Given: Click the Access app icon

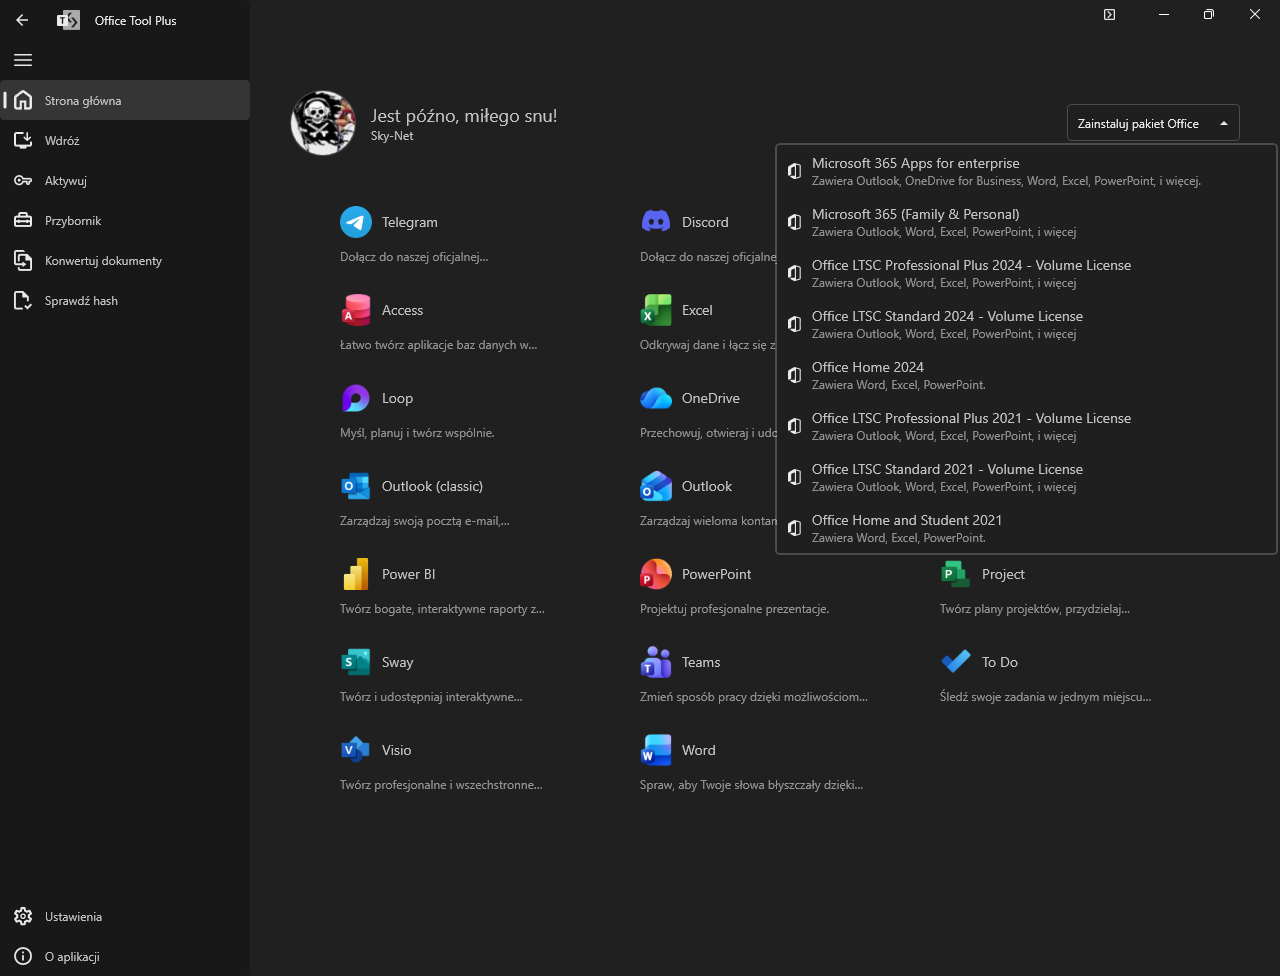Looking at the screenshot, I should coord(356,310).
